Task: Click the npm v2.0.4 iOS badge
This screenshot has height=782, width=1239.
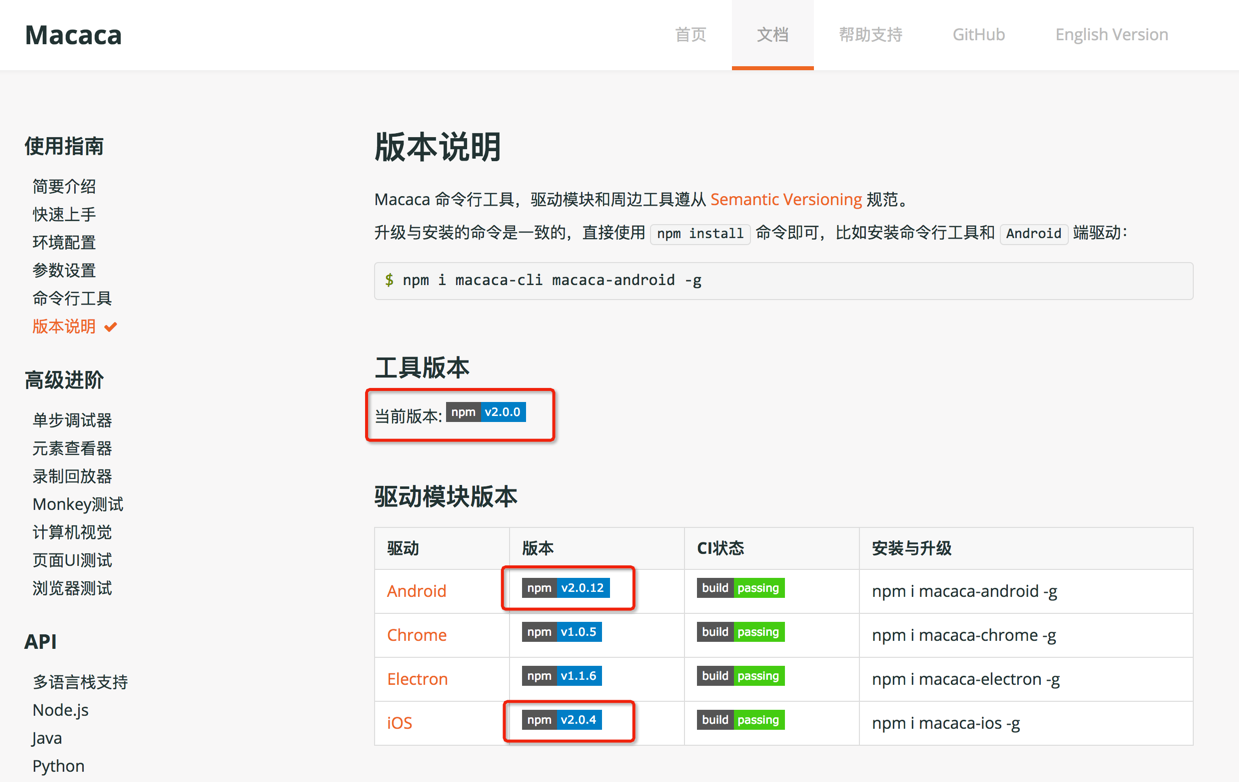Action: click(x=562, y=720)
